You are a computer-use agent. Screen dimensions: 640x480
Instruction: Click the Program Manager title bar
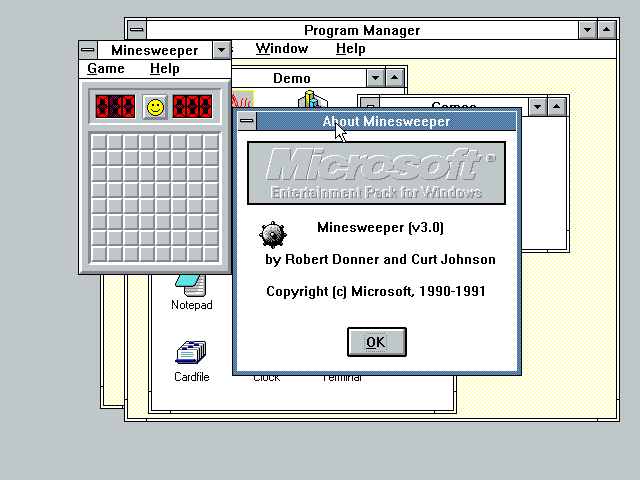coord(362,30)
